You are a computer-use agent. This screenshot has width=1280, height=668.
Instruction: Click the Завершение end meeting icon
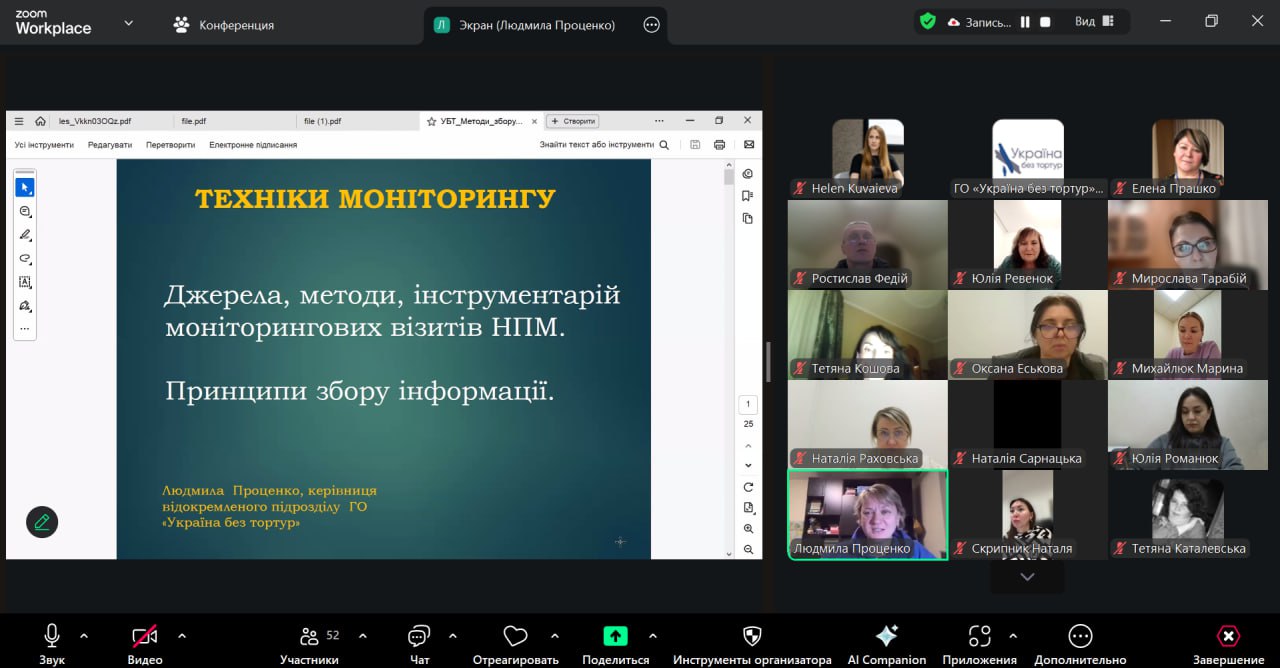click(1228, 636)
